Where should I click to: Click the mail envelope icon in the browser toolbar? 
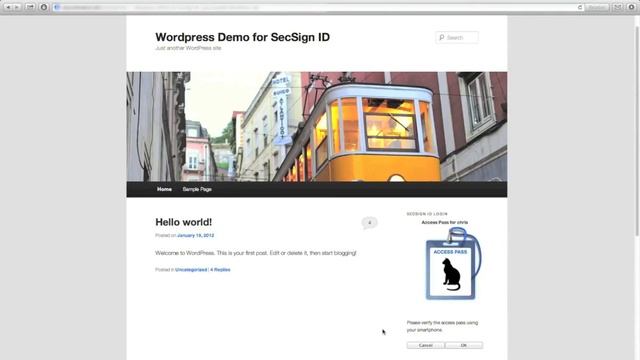618,7
